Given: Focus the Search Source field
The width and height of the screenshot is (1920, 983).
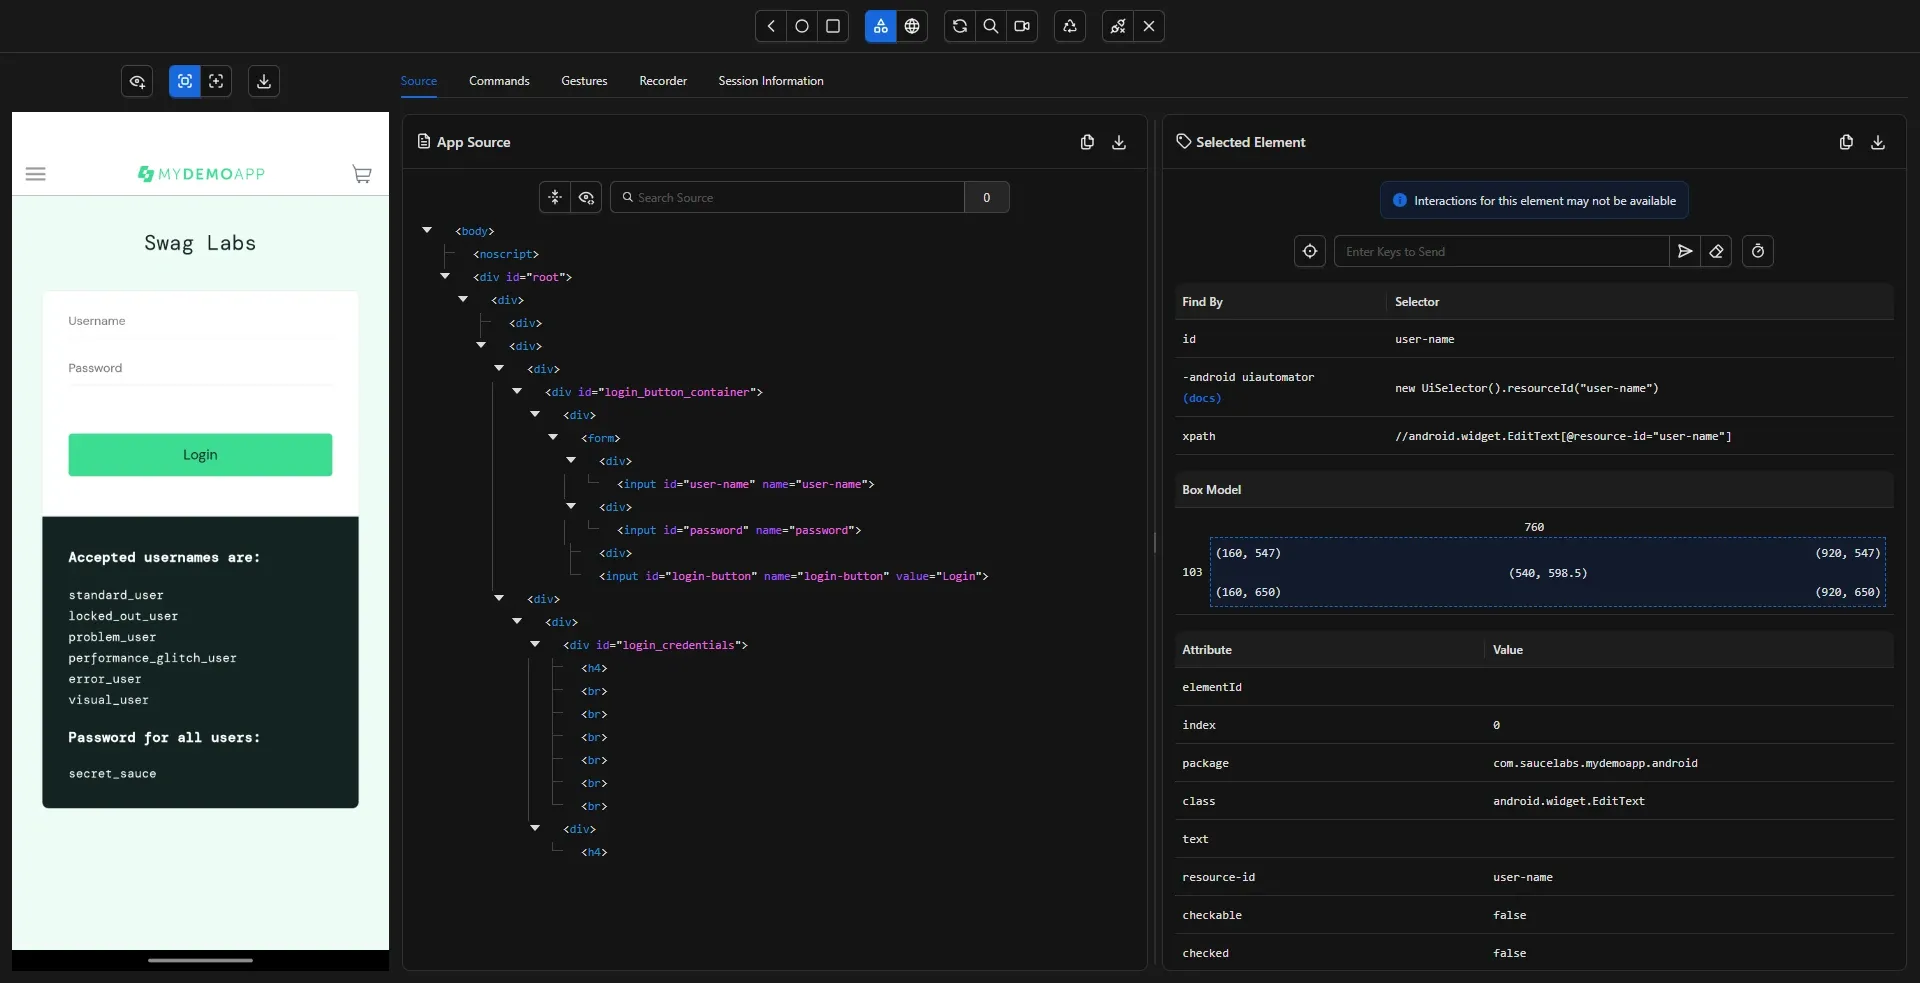Looking at the screenshot, I should (787, 197).
